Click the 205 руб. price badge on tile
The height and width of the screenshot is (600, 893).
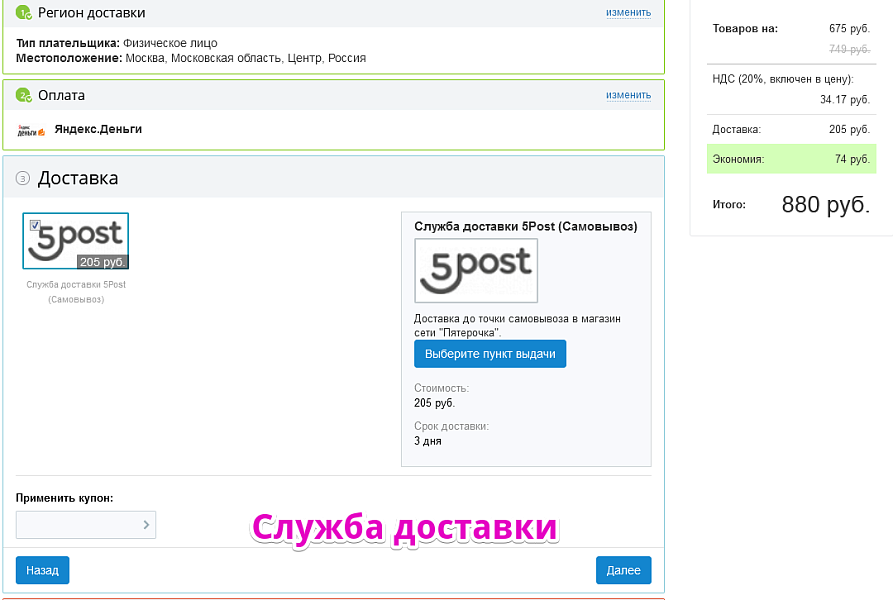point(102,262)
